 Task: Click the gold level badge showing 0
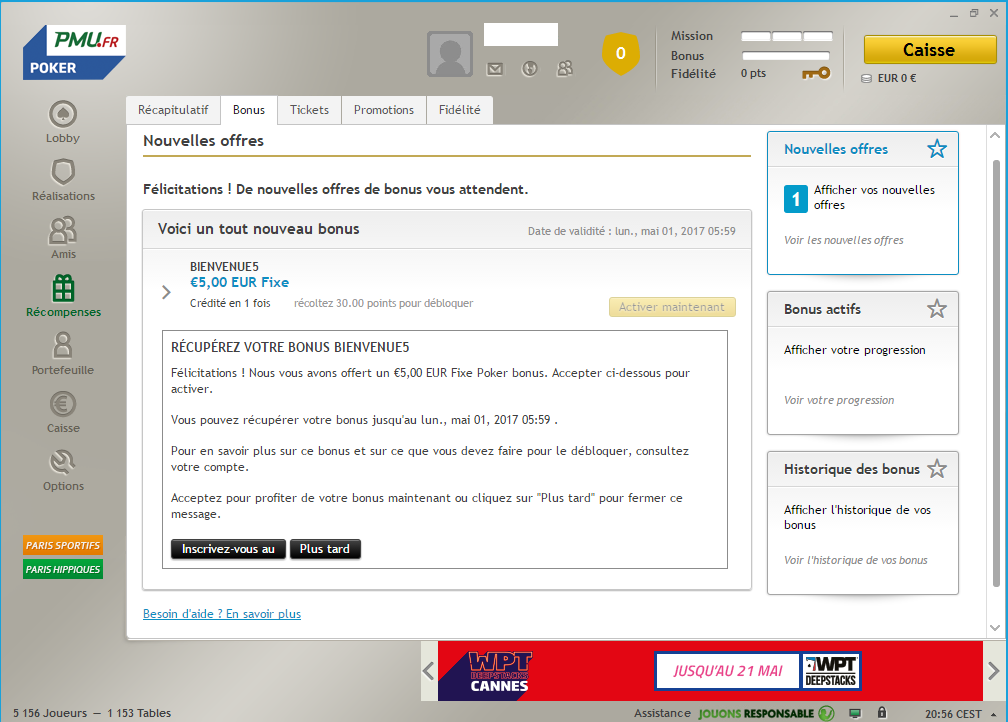[x=620, y=53]
